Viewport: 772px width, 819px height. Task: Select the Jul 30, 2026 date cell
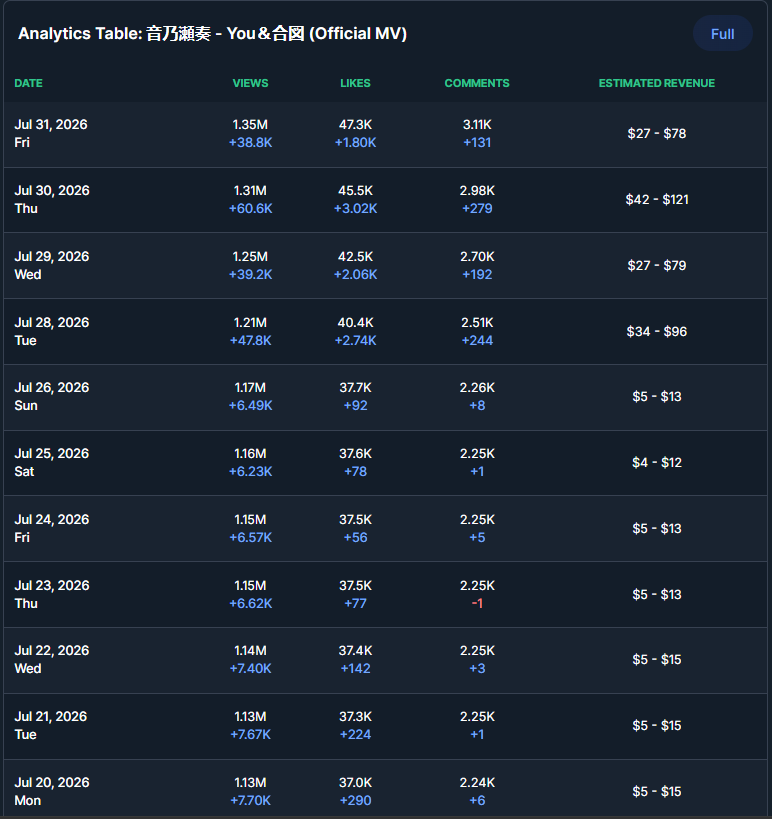tap(52, 200)
